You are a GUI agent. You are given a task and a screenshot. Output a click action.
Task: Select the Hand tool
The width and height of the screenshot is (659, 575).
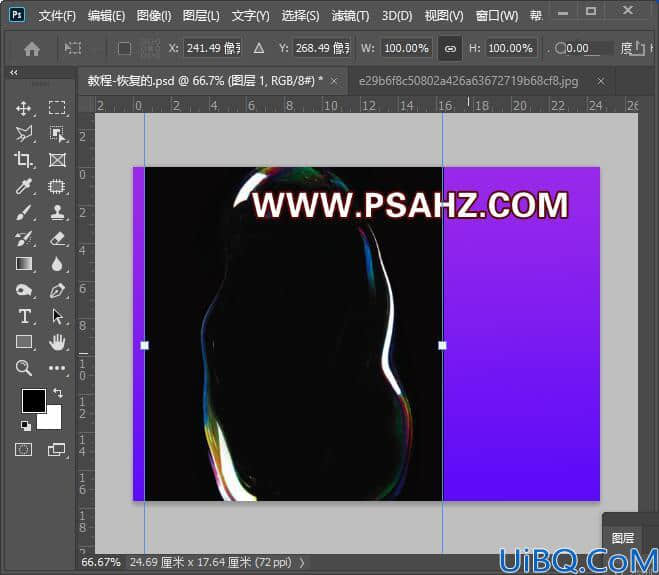tap(57, 342)
